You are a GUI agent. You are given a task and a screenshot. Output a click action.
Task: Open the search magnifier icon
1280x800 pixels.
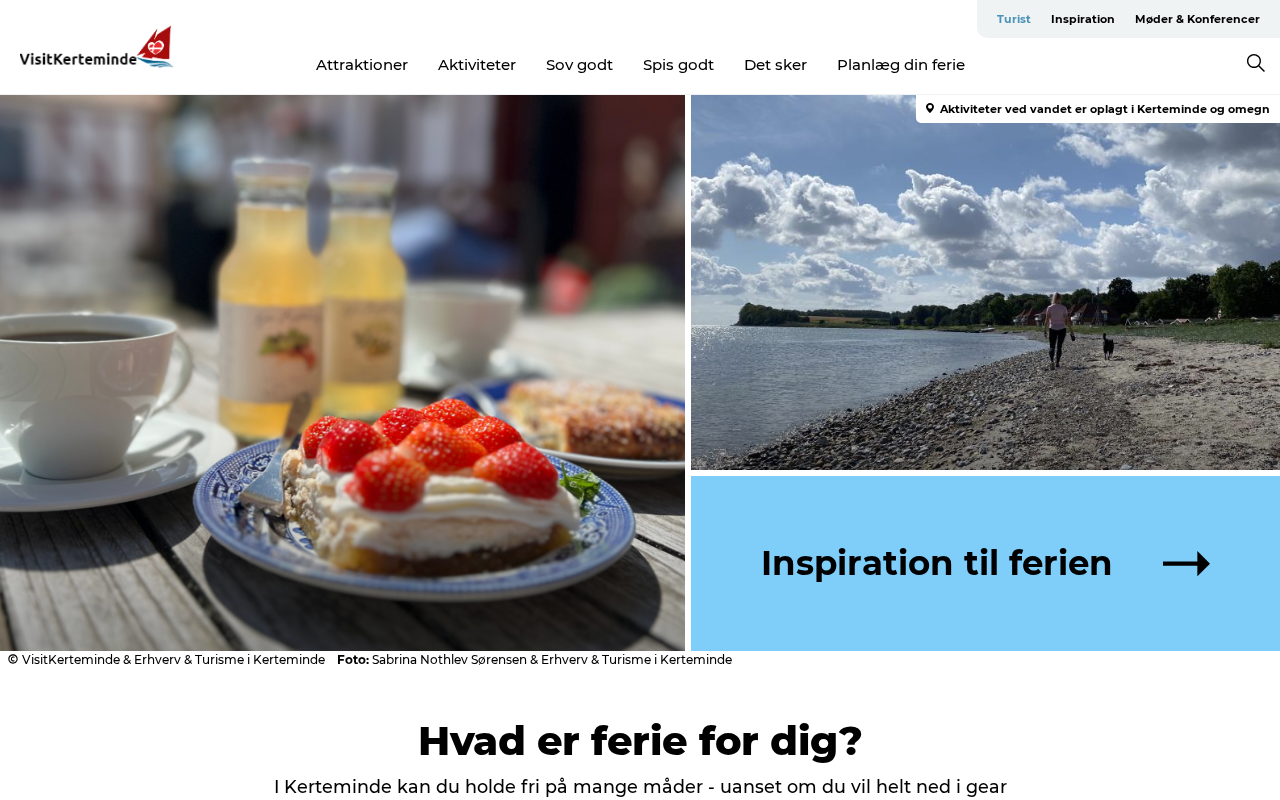[1255, 63]
